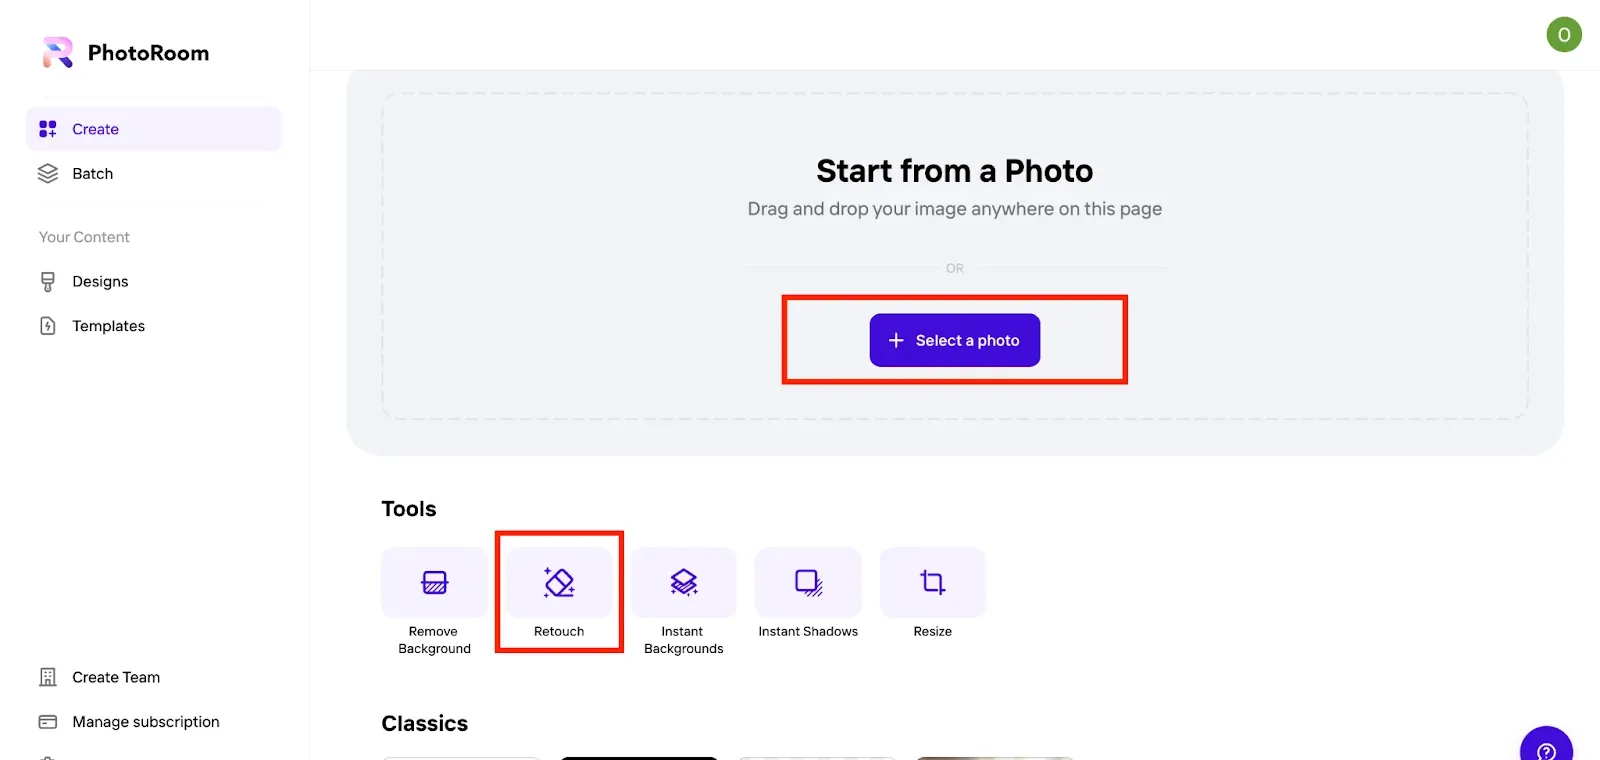Open the Templates page
The height and width of the screenshot is (760, 1600).
tap(154, 326)
